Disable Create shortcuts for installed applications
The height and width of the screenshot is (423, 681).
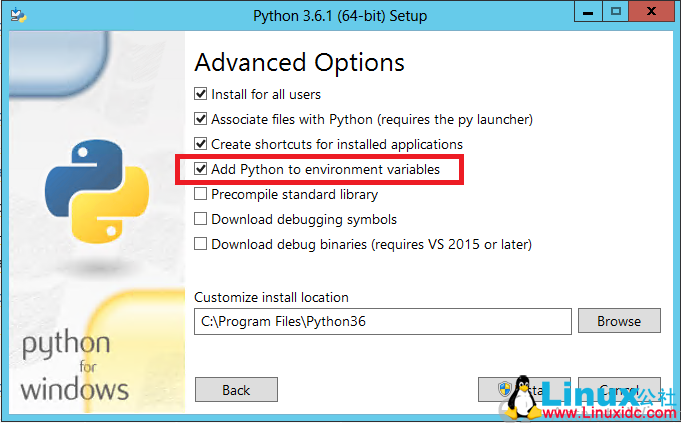pyautogui.click(x=201, y=144)
